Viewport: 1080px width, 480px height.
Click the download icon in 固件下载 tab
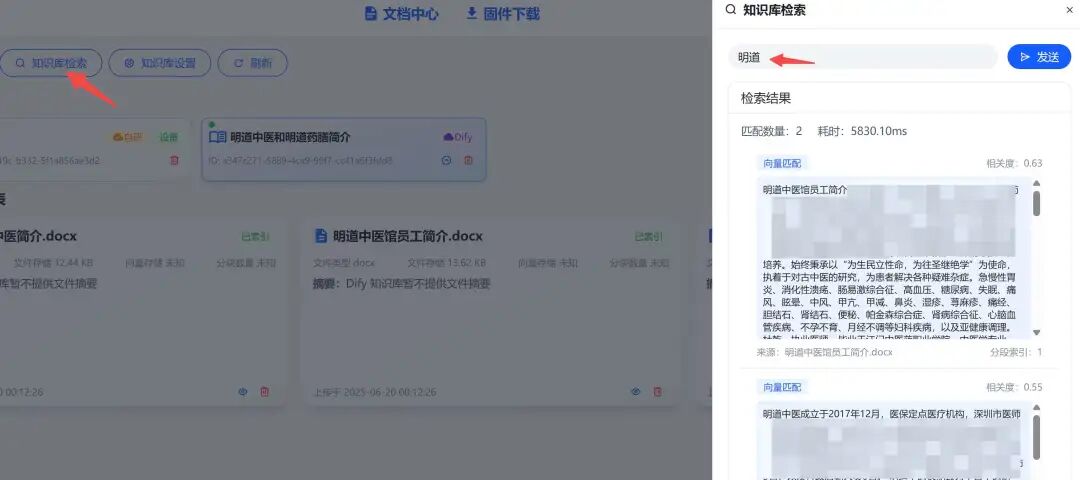coord(472,13)
